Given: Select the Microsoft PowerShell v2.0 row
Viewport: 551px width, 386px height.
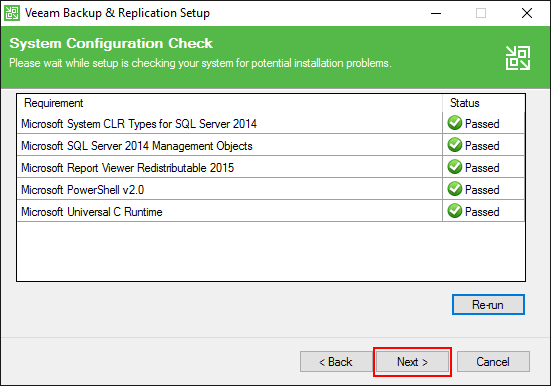Looking at the screenshot, I should pos(271,189).
